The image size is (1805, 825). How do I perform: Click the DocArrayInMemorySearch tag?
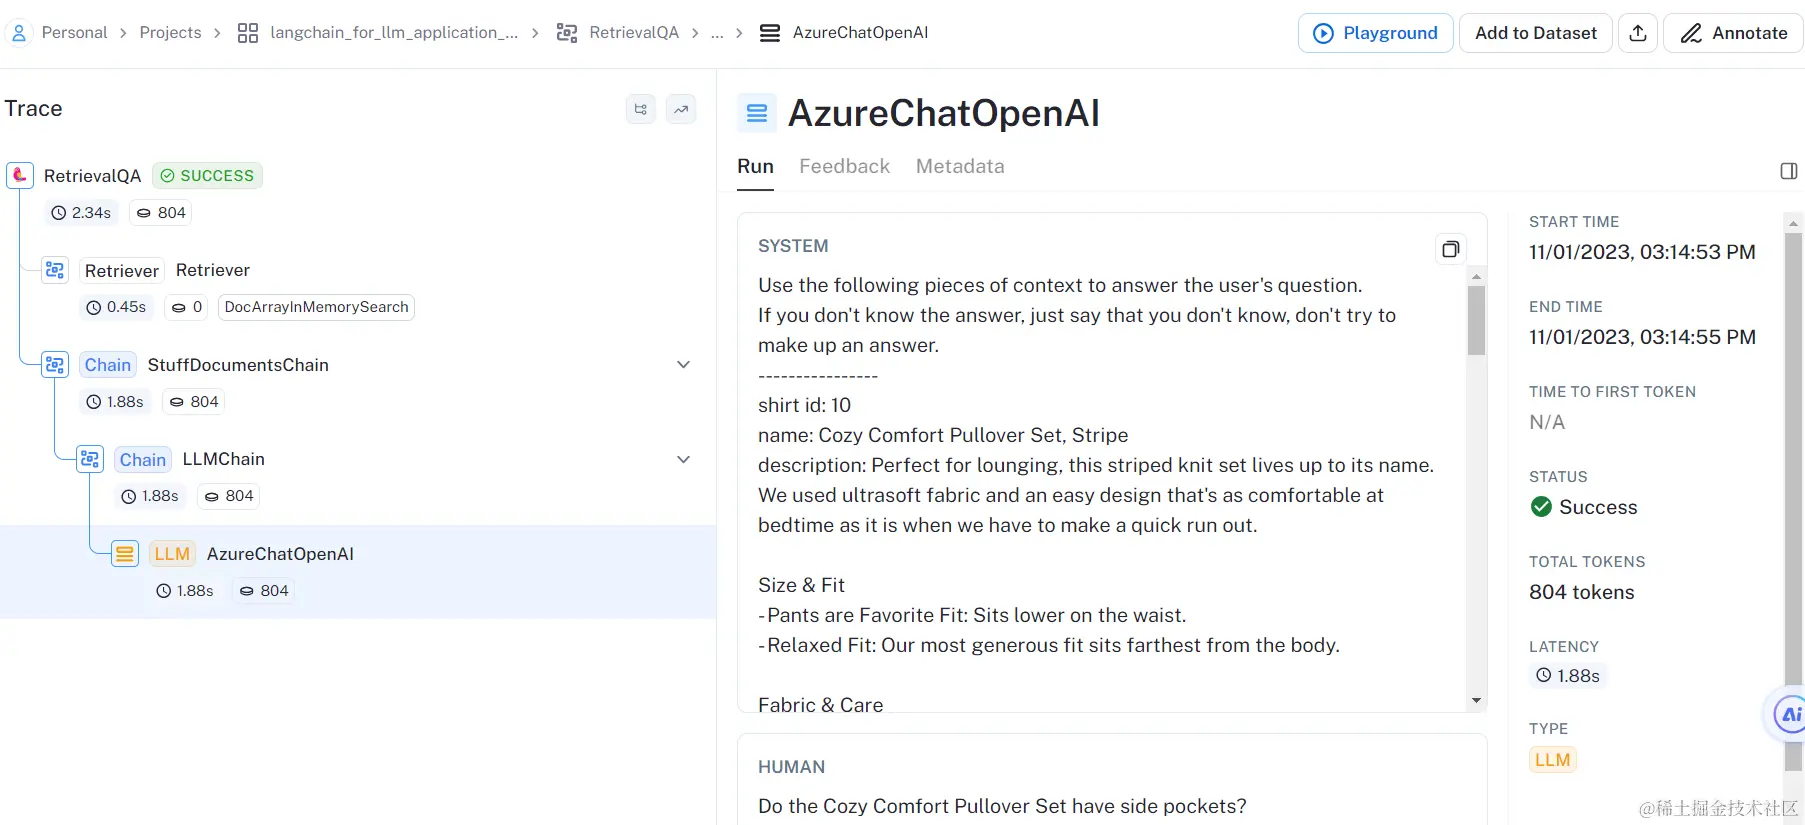pyautogui.click(x=316, y=307)
